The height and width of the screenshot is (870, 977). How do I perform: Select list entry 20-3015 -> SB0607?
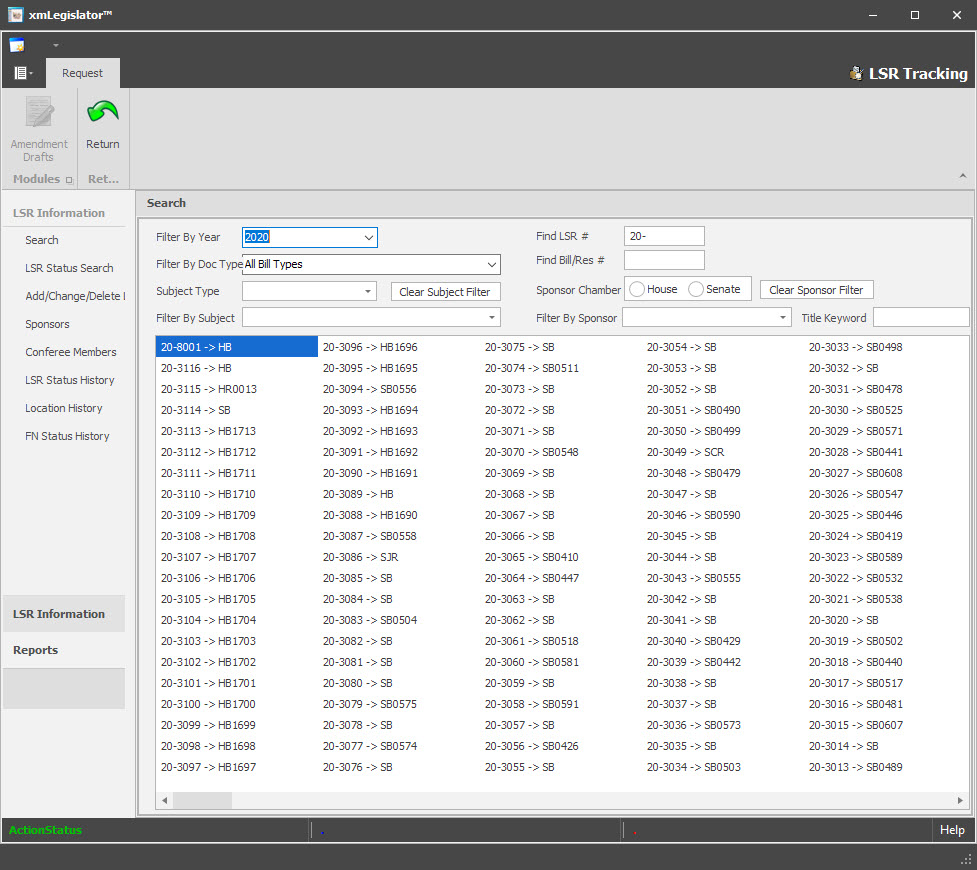click(x=855, y=725)
